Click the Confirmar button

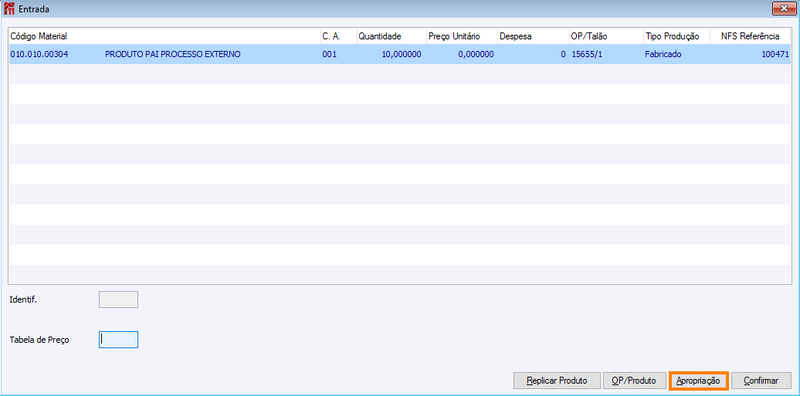coord(761,381)
